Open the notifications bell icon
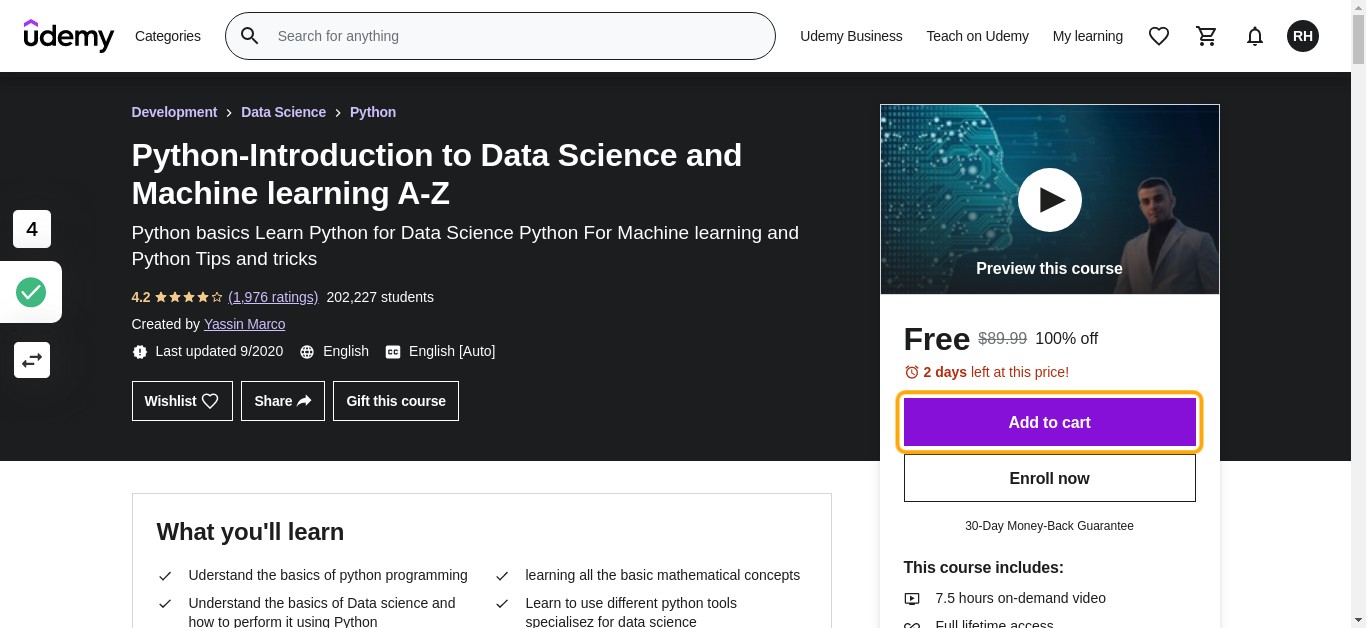 (x=1255, y=36)
